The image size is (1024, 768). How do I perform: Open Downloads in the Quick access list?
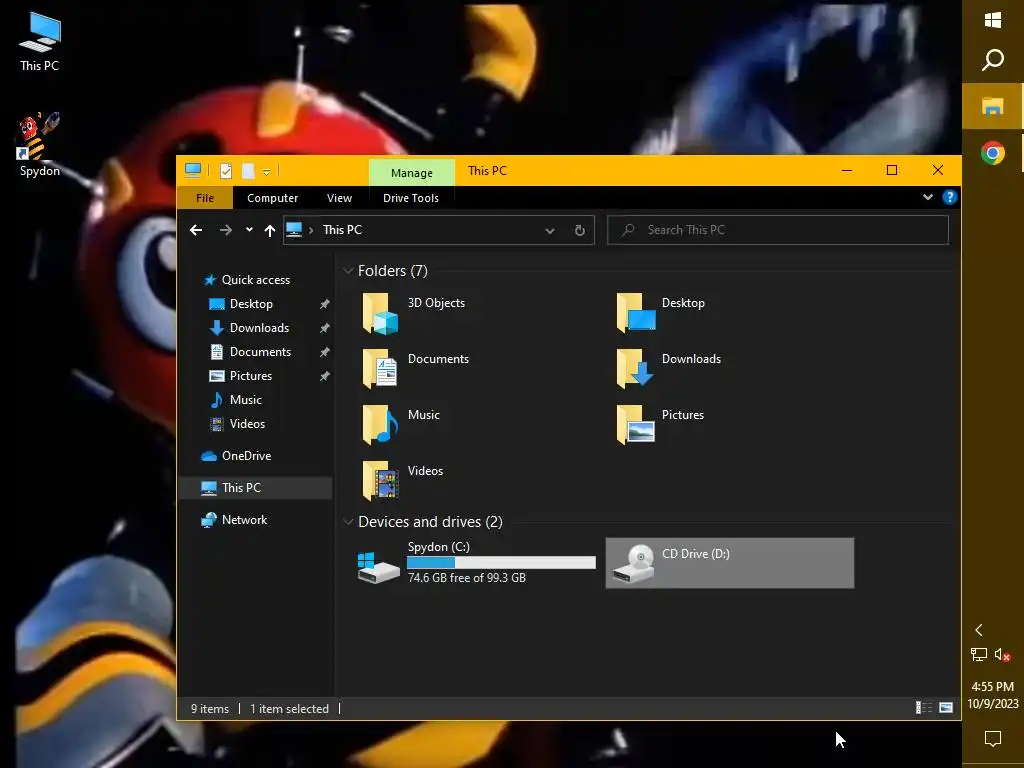coord(259,328)
